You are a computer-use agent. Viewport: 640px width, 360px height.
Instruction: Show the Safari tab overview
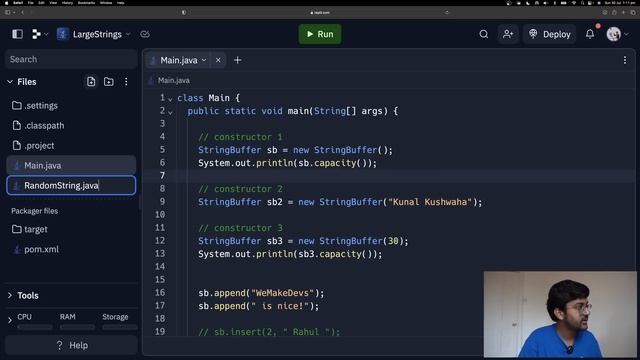(633, 13)
